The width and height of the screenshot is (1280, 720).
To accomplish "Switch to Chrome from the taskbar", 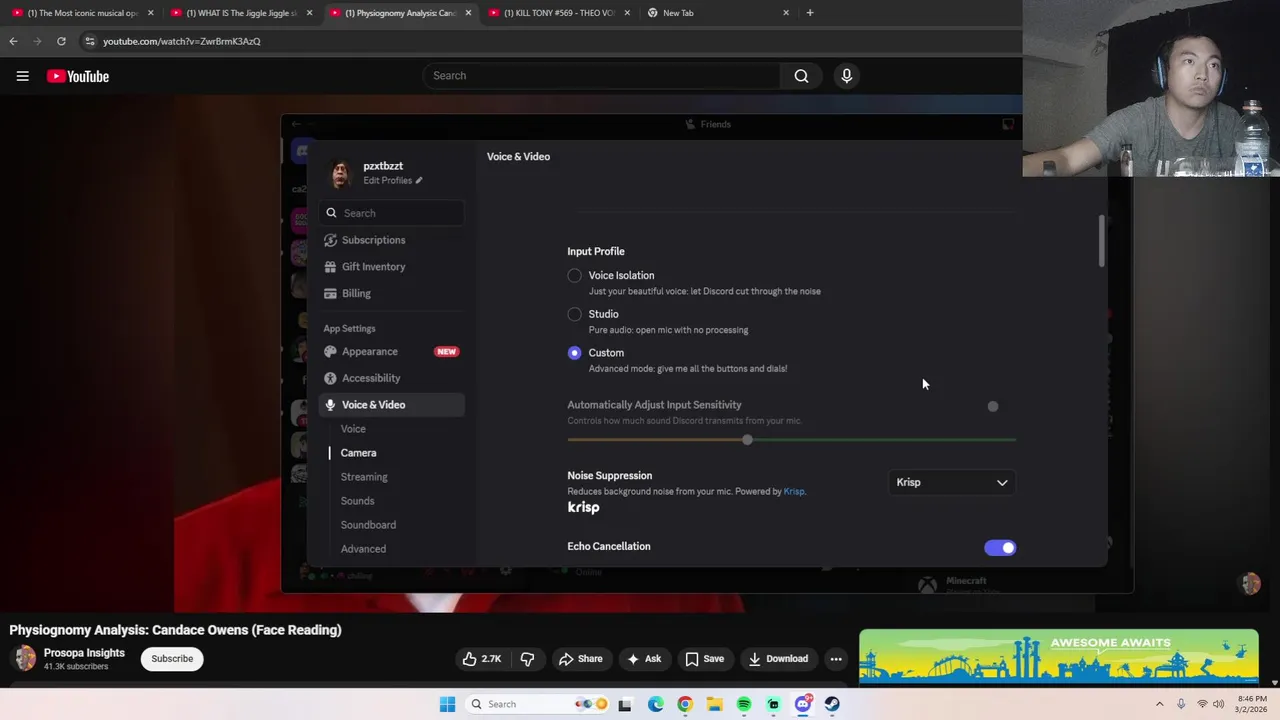I will coord(685,704).
